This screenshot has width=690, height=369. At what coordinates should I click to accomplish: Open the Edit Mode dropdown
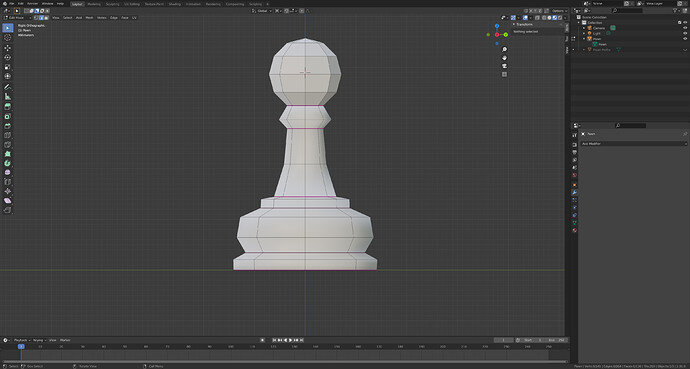click(18, 18)
